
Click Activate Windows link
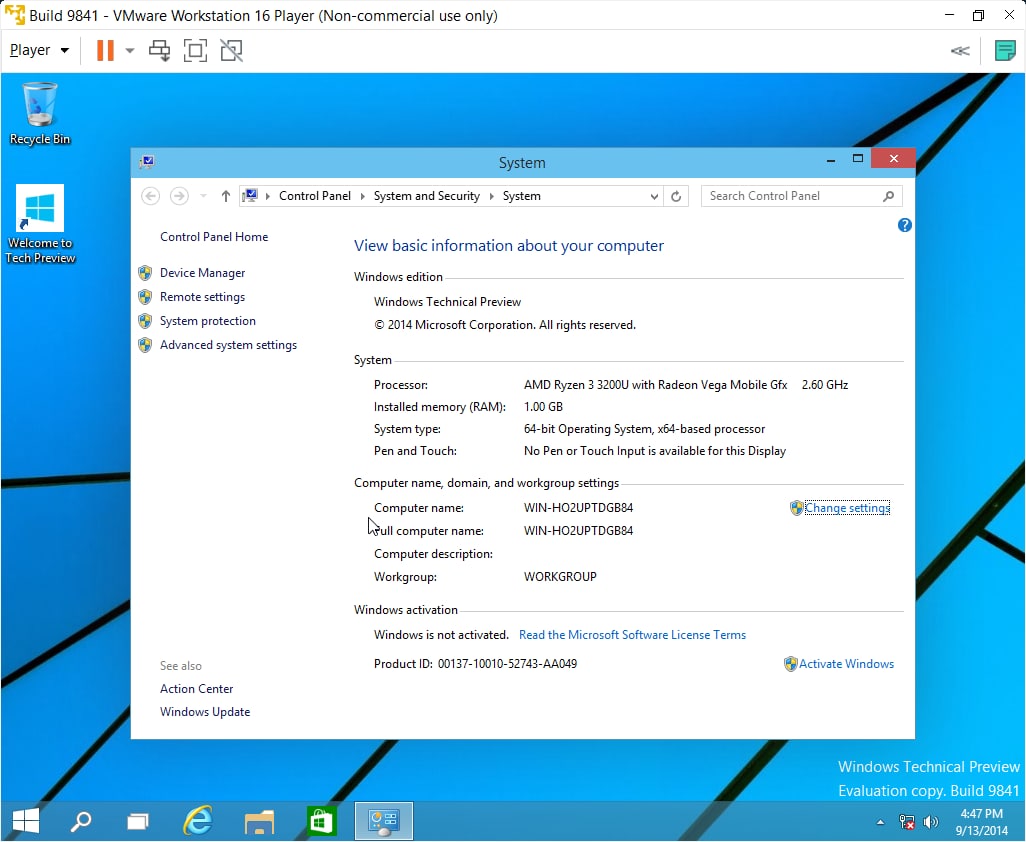[846, 663]
